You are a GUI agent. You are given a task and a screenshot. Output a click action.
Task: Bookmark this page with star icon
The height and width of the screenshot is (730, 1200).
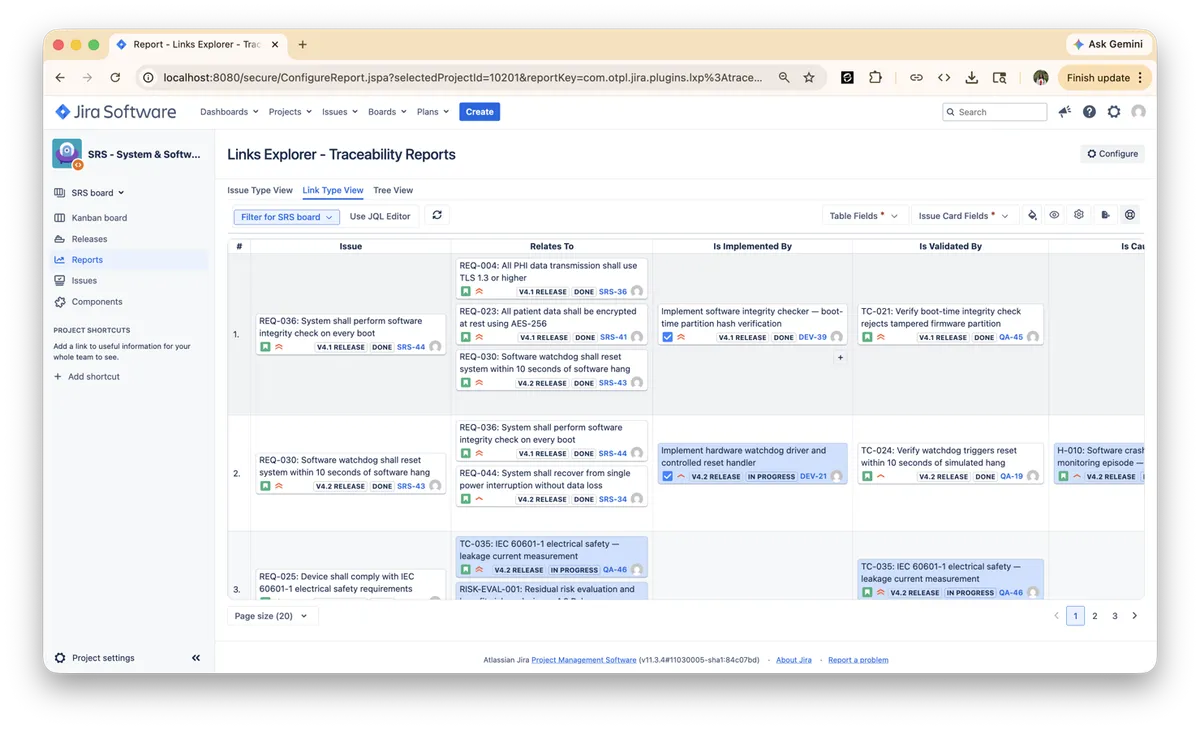click(809, 77)
